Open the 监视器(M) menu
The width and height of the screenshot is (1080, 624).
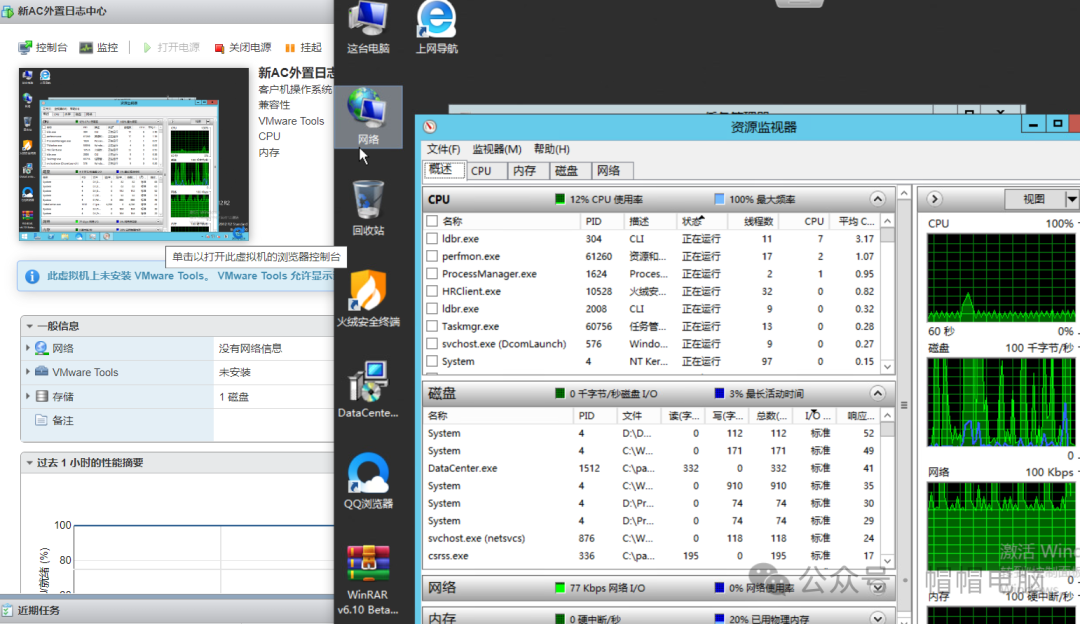(x=496, y=149)
